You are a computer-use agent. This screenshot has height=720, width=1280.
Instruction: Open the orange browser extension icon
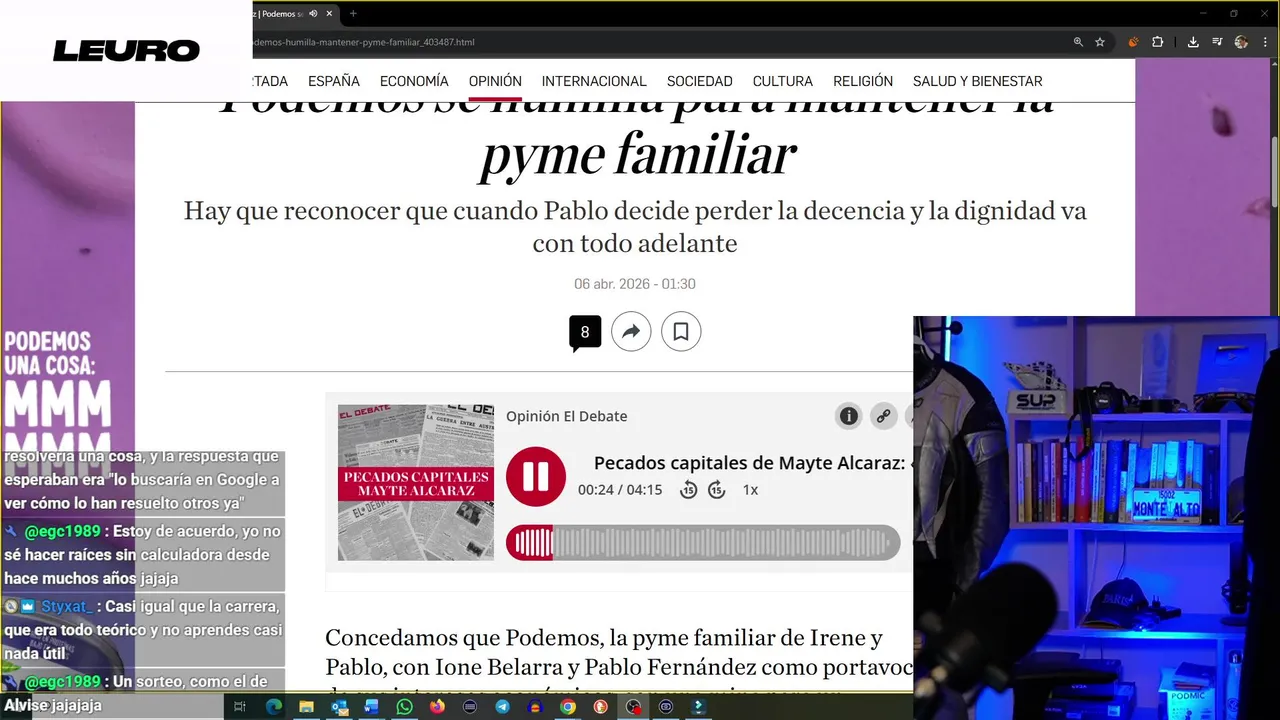pyautogui.click(x=1133, y=42)
